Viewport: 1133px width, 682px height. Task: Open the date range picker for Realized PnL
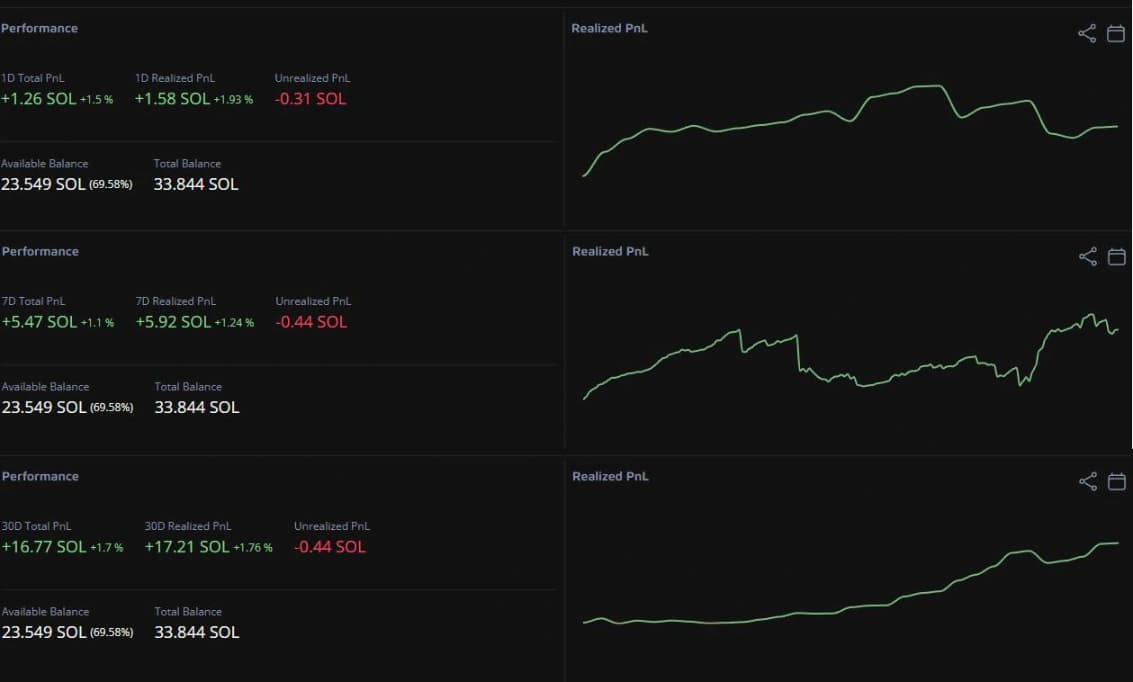tap(1116, 33)
